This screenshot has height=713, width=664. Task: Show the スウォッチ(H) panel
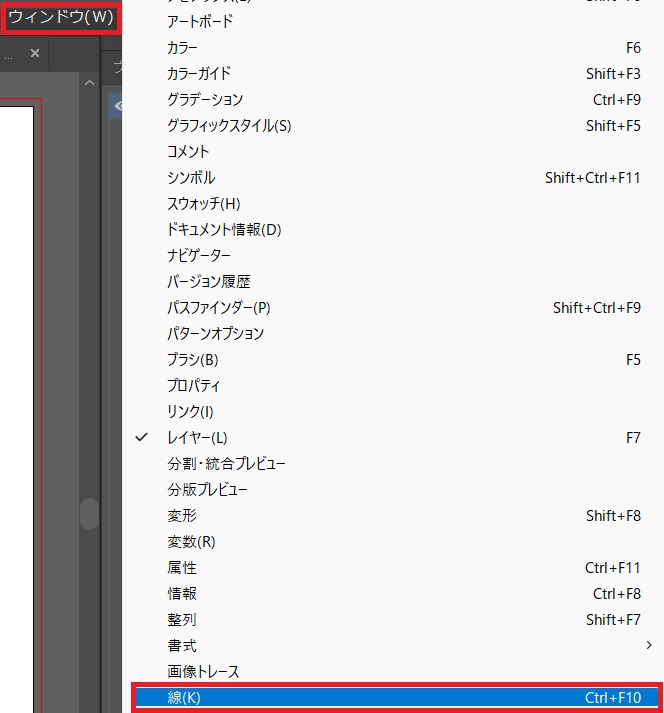[204, 204]
